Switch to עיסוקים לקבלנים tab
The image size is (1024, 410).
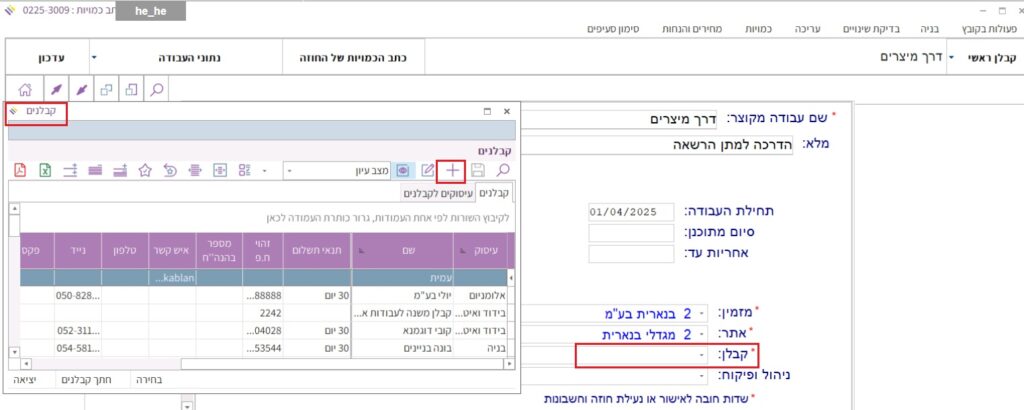tap(438, 192)
